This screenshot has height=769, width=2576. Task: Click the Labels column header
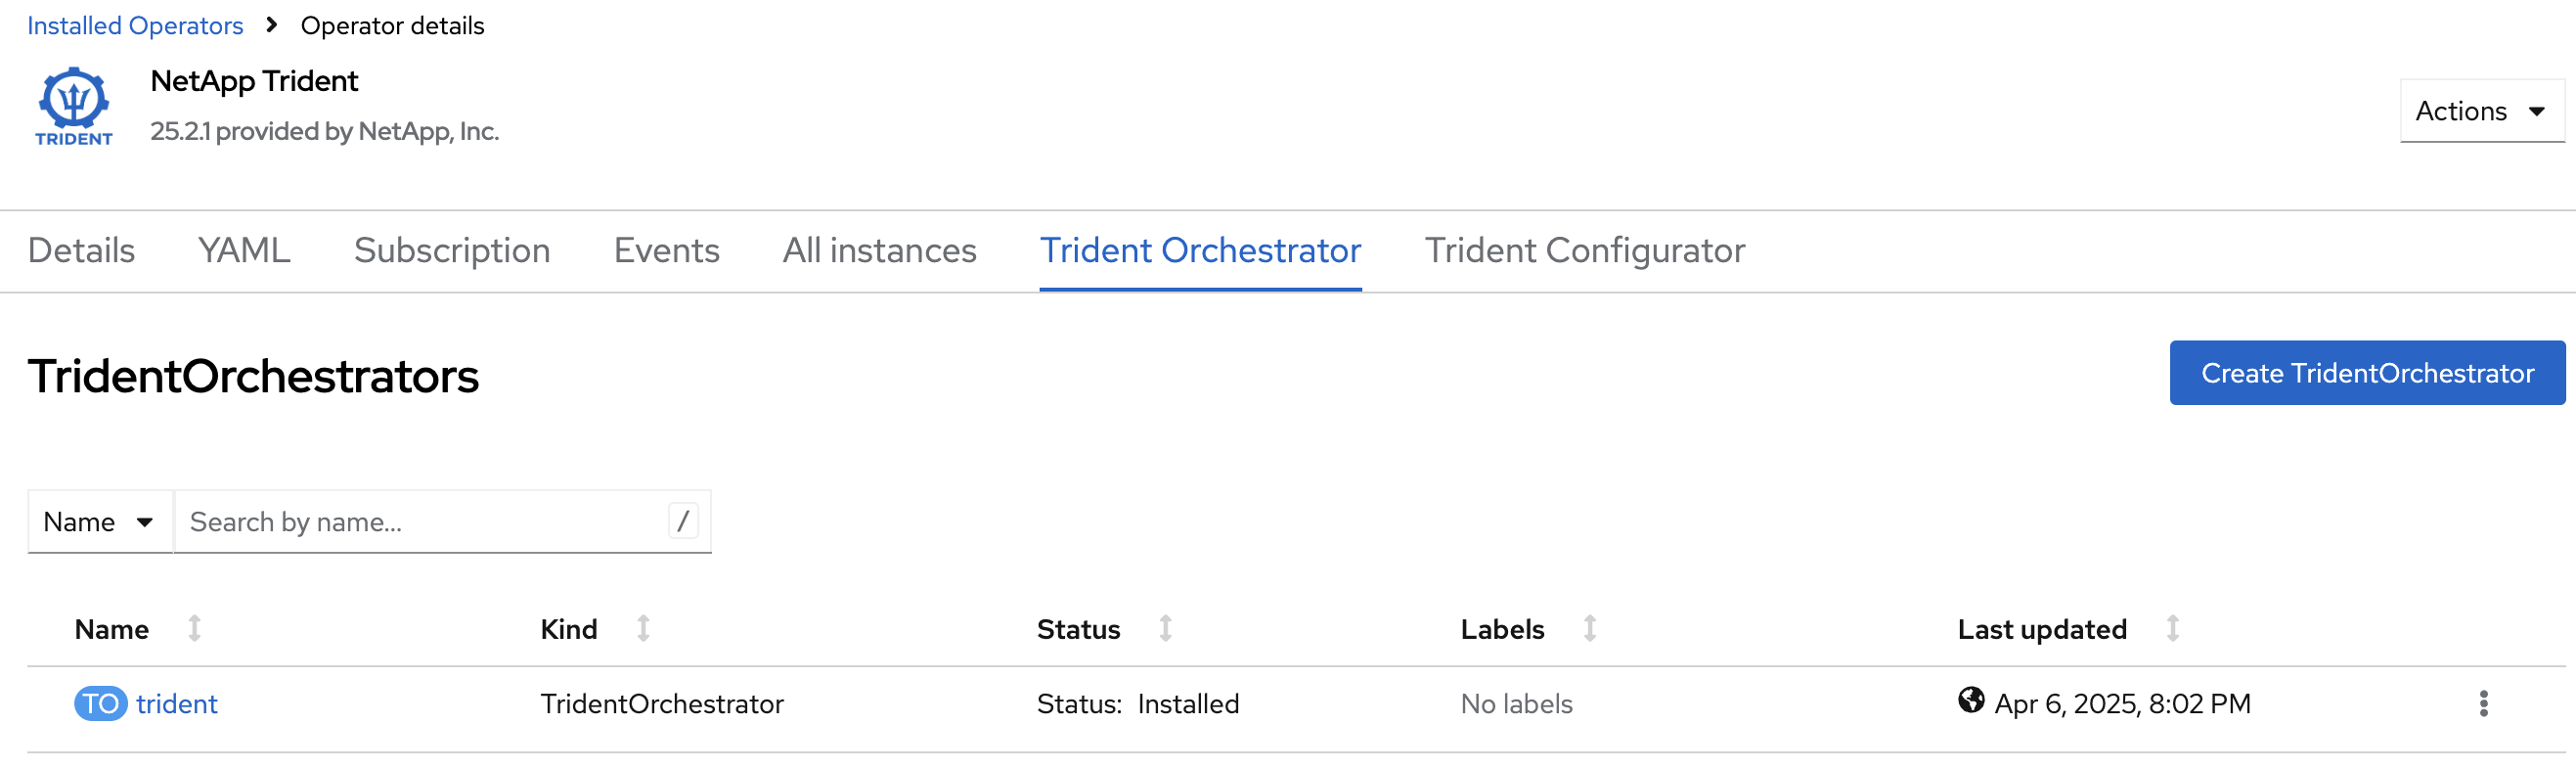click(1502, 630)
